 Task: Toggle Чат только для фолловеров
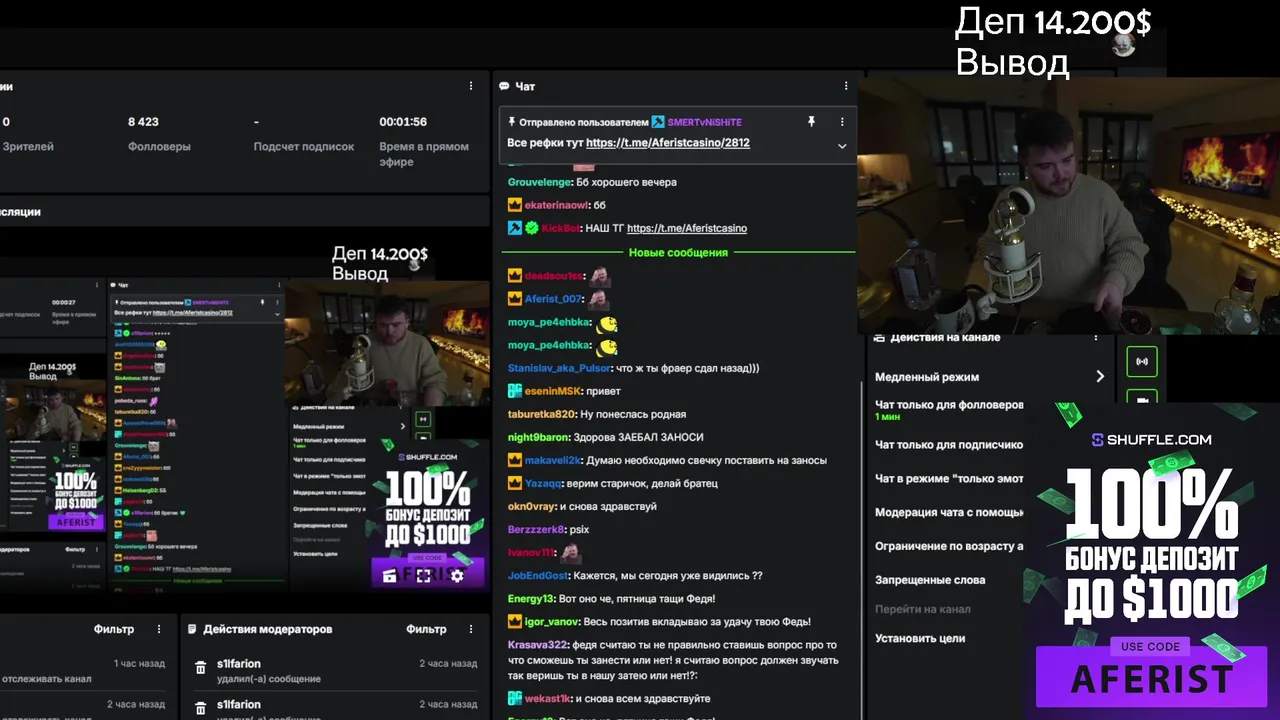[949, 409]
